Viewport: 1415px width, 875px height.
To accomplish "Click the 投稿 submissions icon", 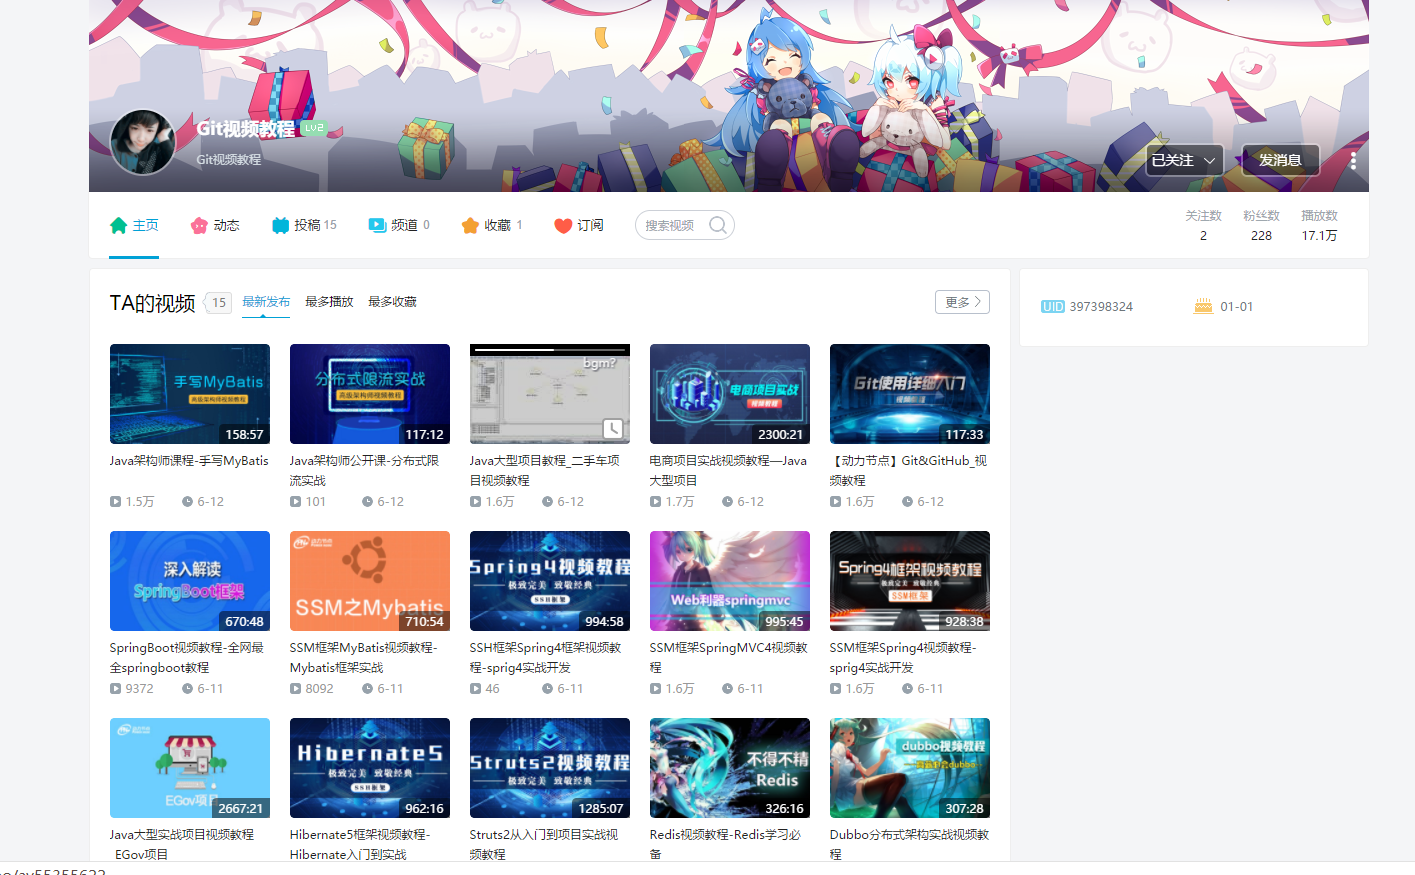I will [278, 224].
